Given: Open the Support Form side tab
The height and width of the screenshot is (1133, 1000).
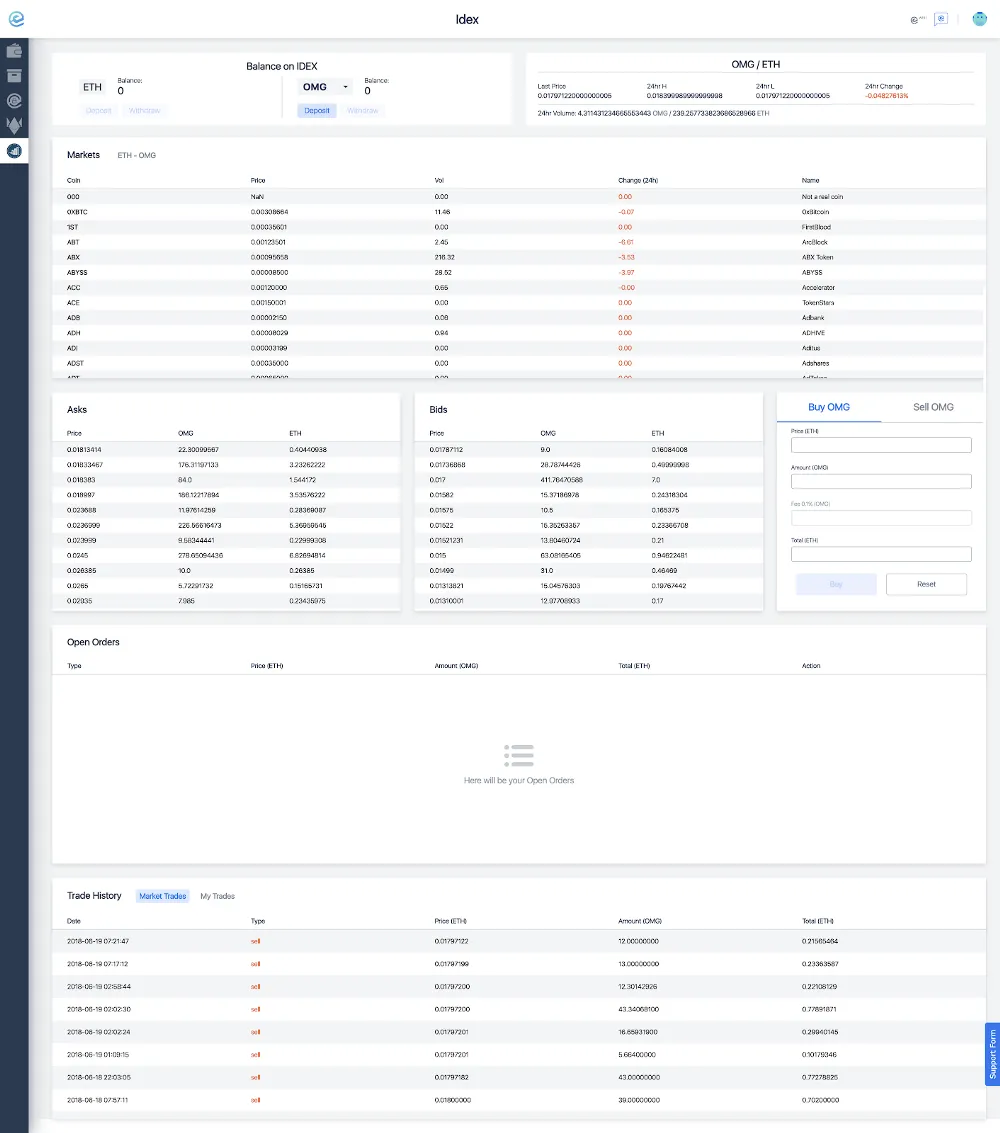Looking at the screenshot, I should pos(992,1054).
